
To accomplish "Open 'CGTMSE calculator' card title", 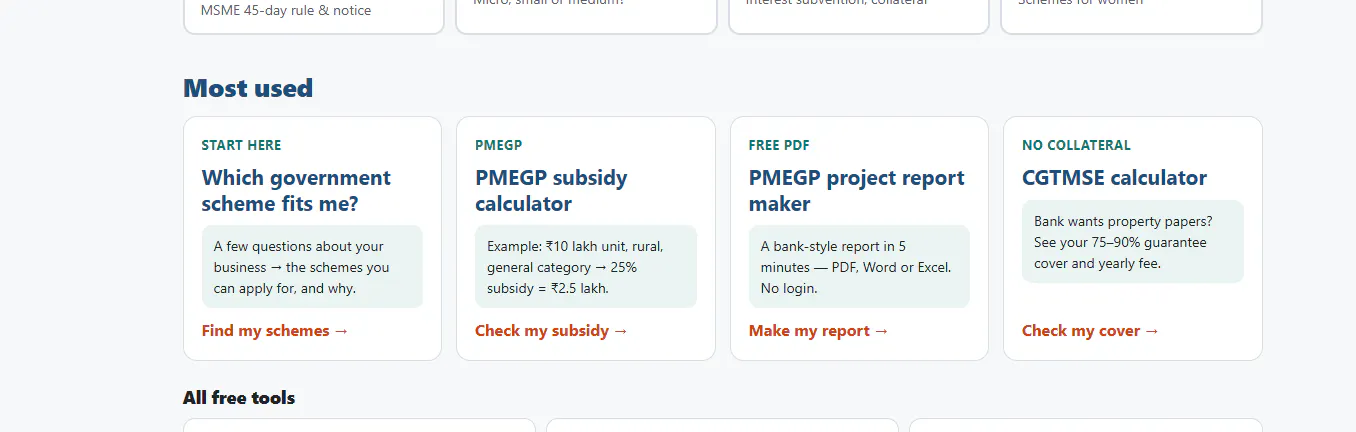I will click(x=1114, y=178).
